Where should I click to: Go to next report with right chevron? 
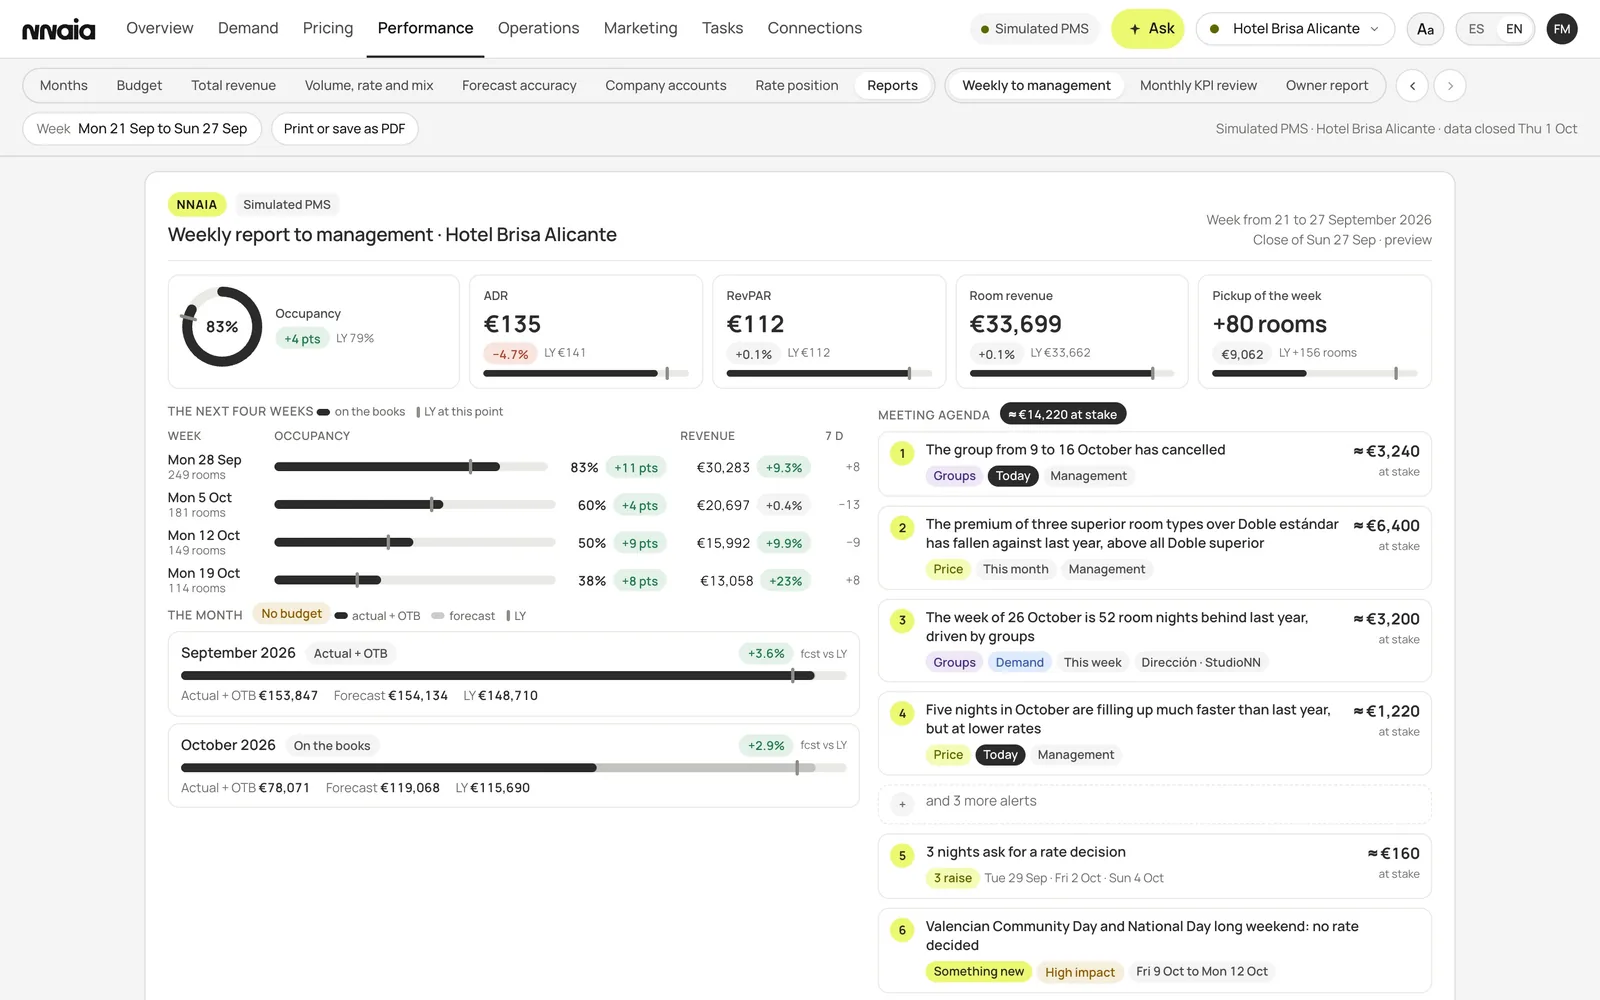1450,86
